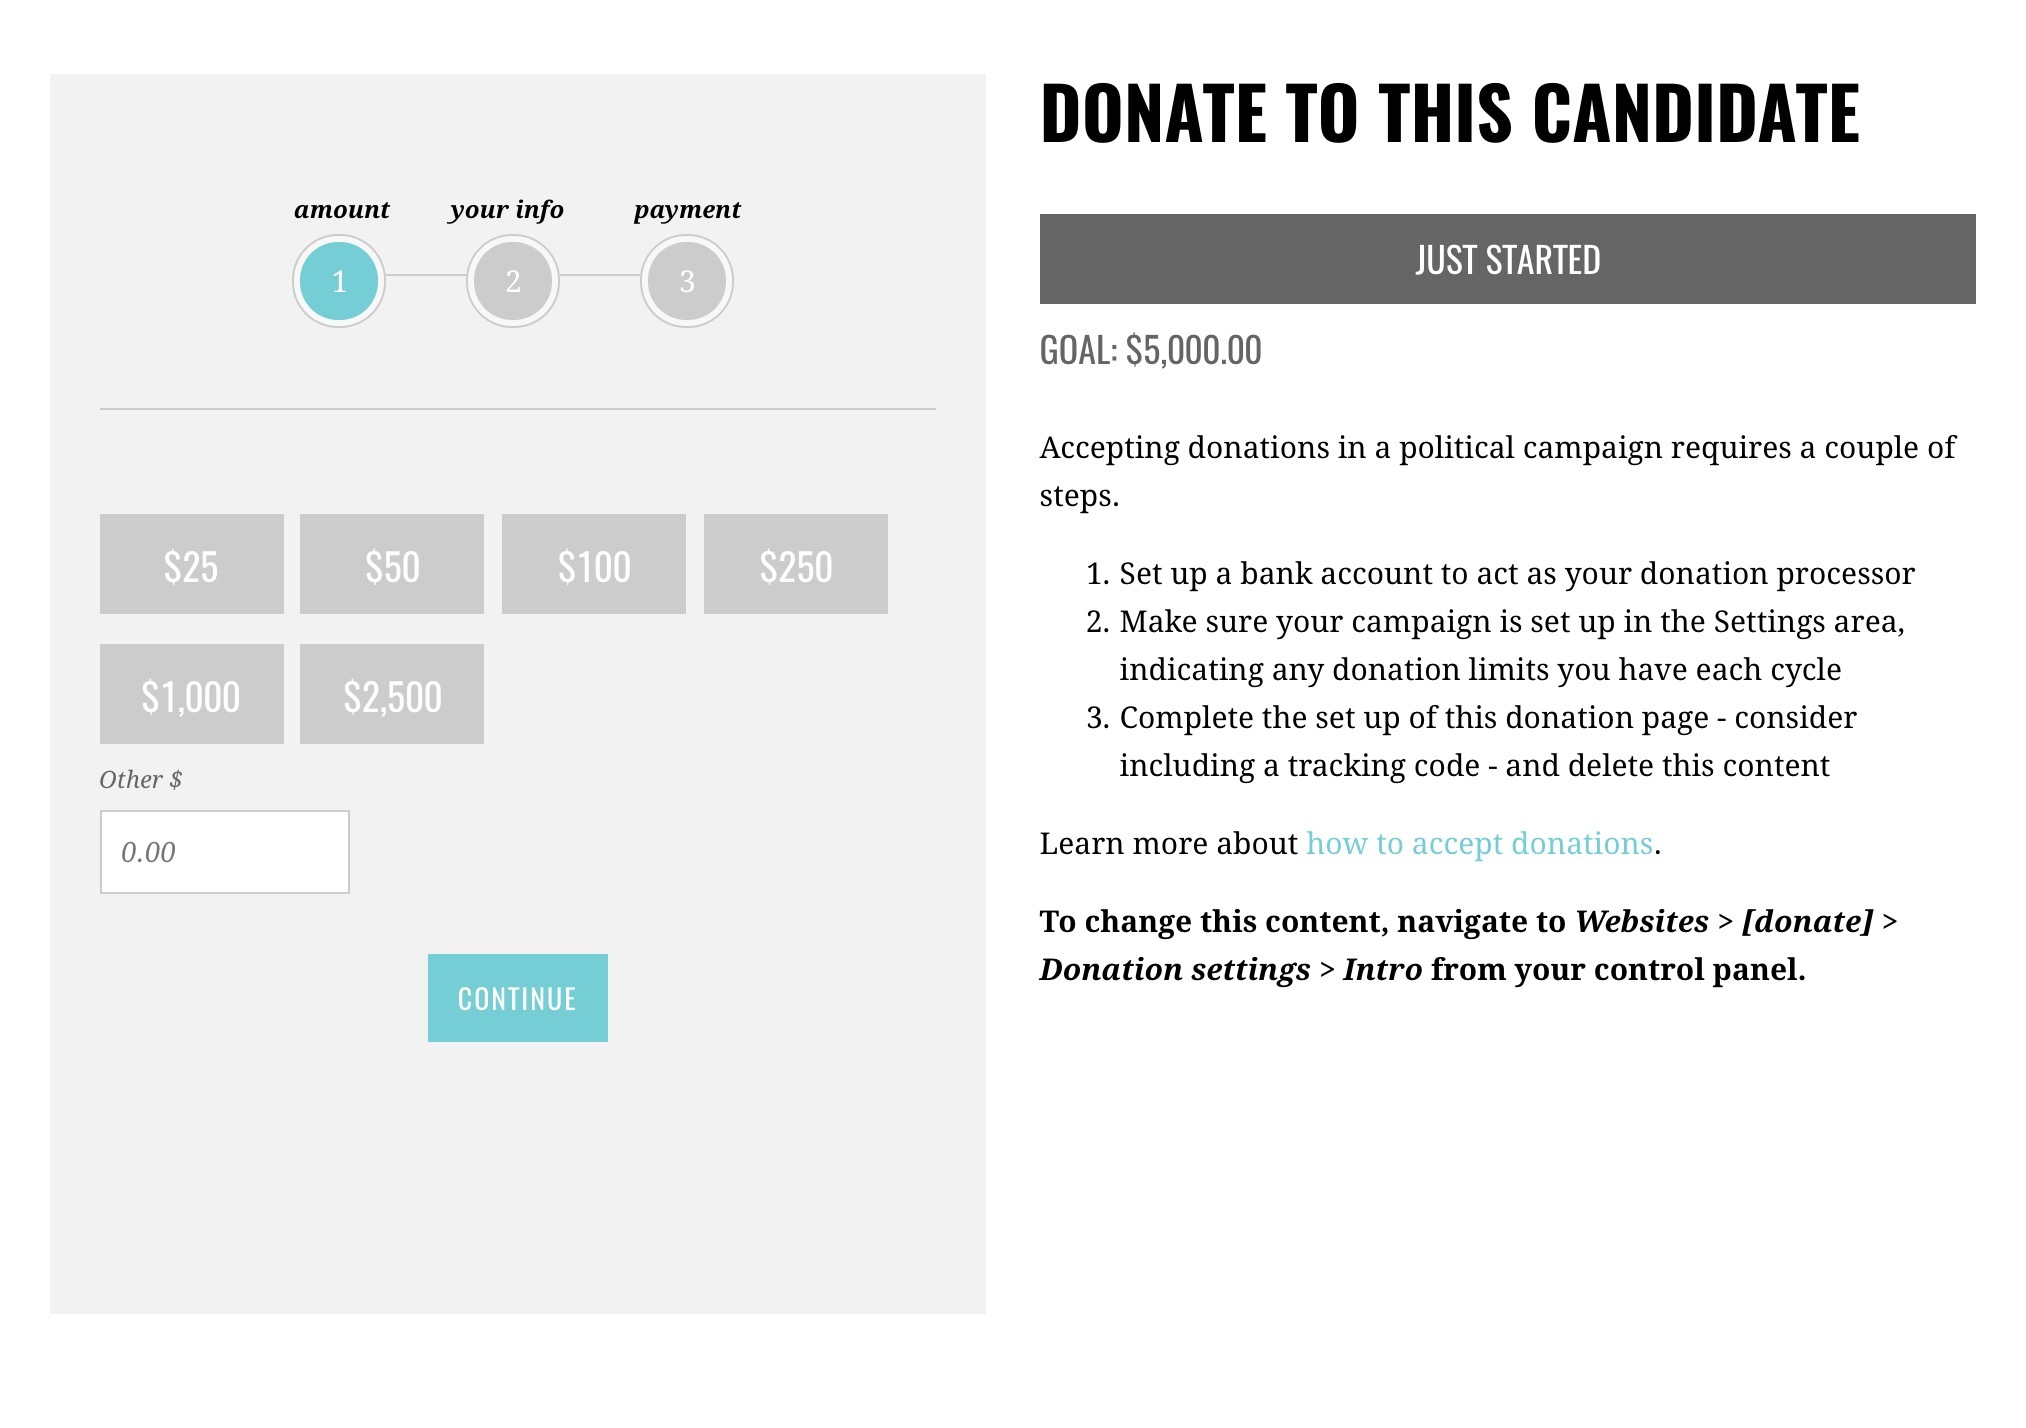Screen dimensions: 2026x1428
Task: Click the Continue button
Action: (x=518, y=998)
